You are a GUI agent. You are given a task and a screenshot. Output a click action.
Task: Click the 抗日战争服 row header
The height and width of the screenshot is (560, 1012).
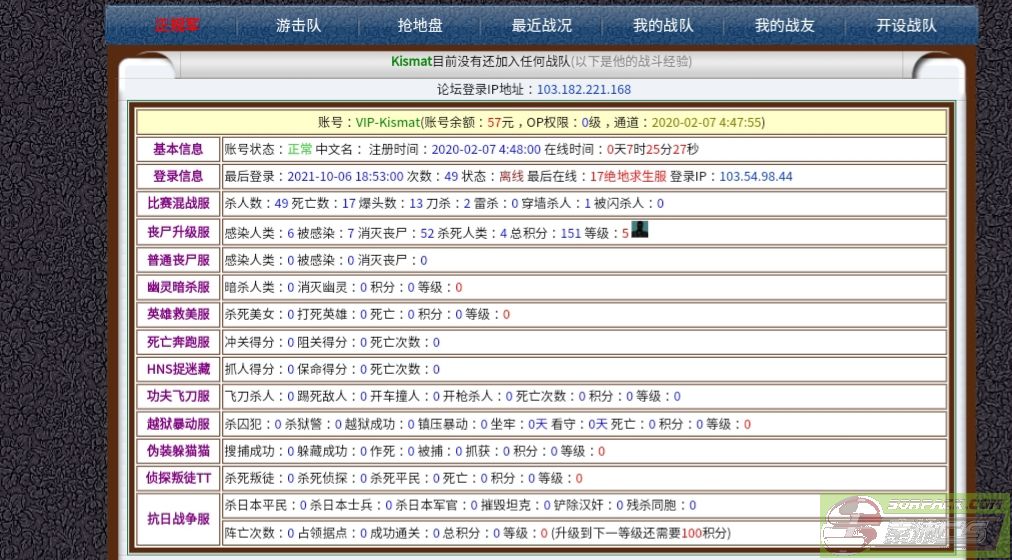[x=178, y=519]
